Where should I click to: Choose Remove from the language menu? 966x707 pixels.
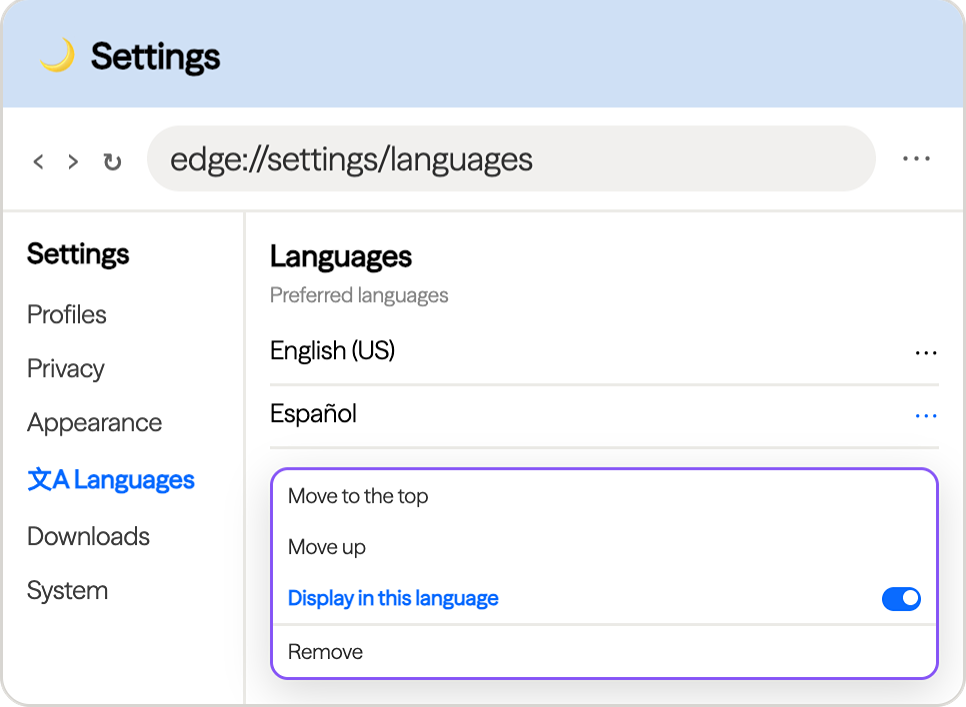604,652
